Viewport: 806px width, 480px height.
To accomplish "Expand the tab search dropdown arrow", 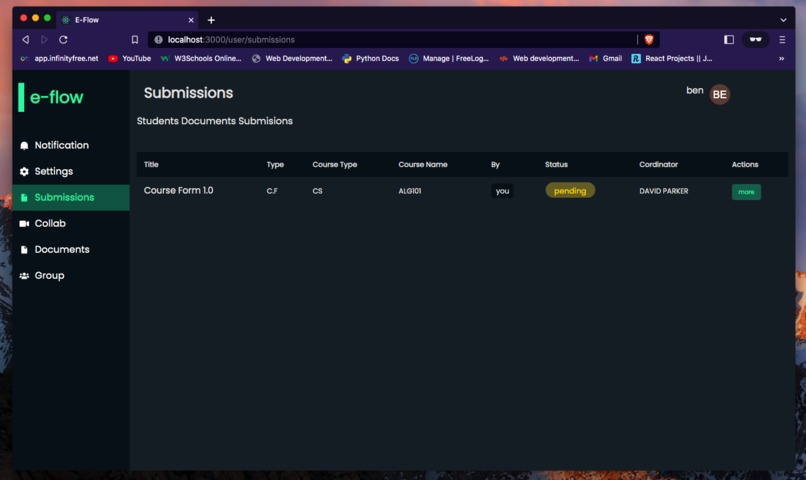I will [x=783, y=20].
